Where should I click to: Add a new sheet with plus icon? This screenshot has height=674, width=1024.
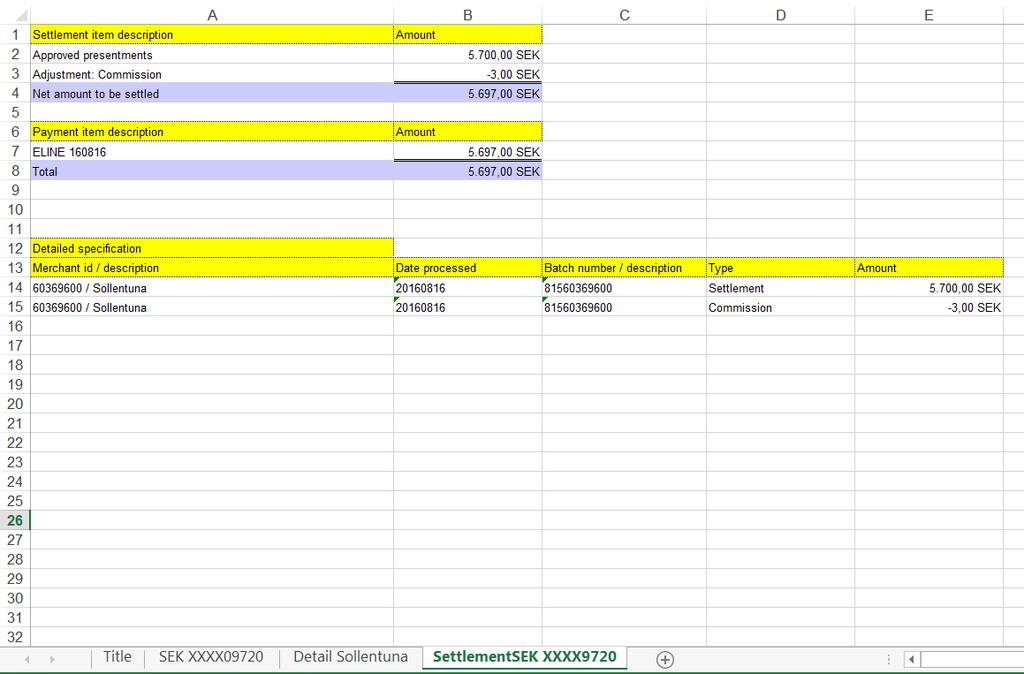[665, 659]
